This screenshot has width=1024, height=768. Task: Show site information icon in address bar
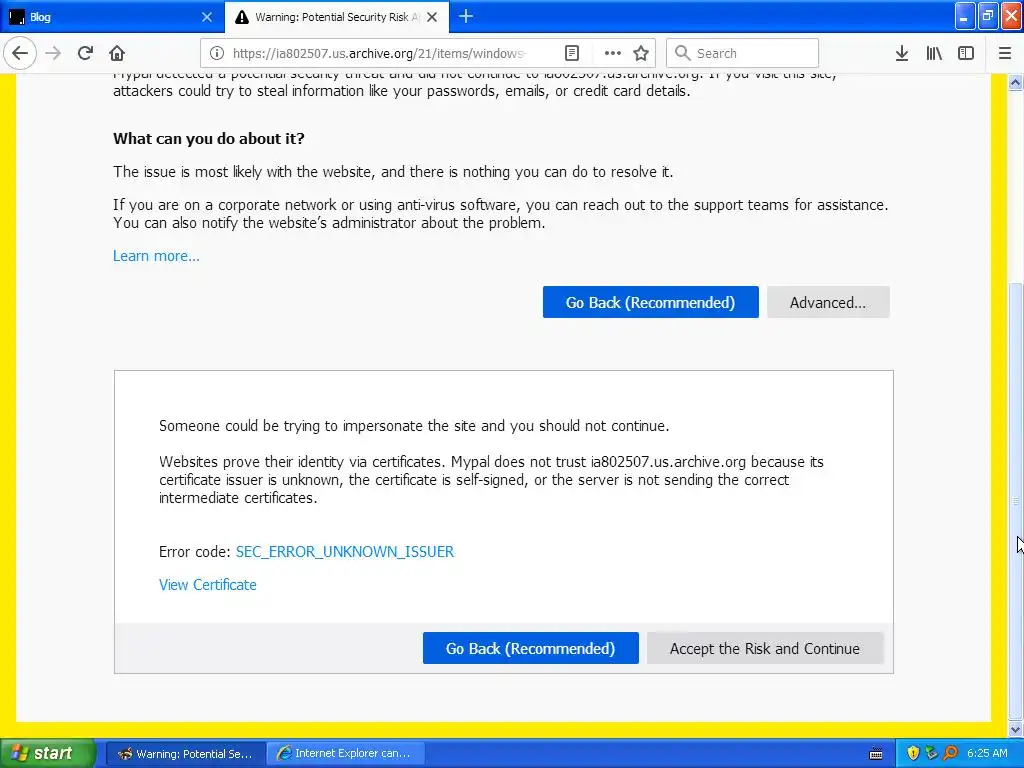click(217, 53)
